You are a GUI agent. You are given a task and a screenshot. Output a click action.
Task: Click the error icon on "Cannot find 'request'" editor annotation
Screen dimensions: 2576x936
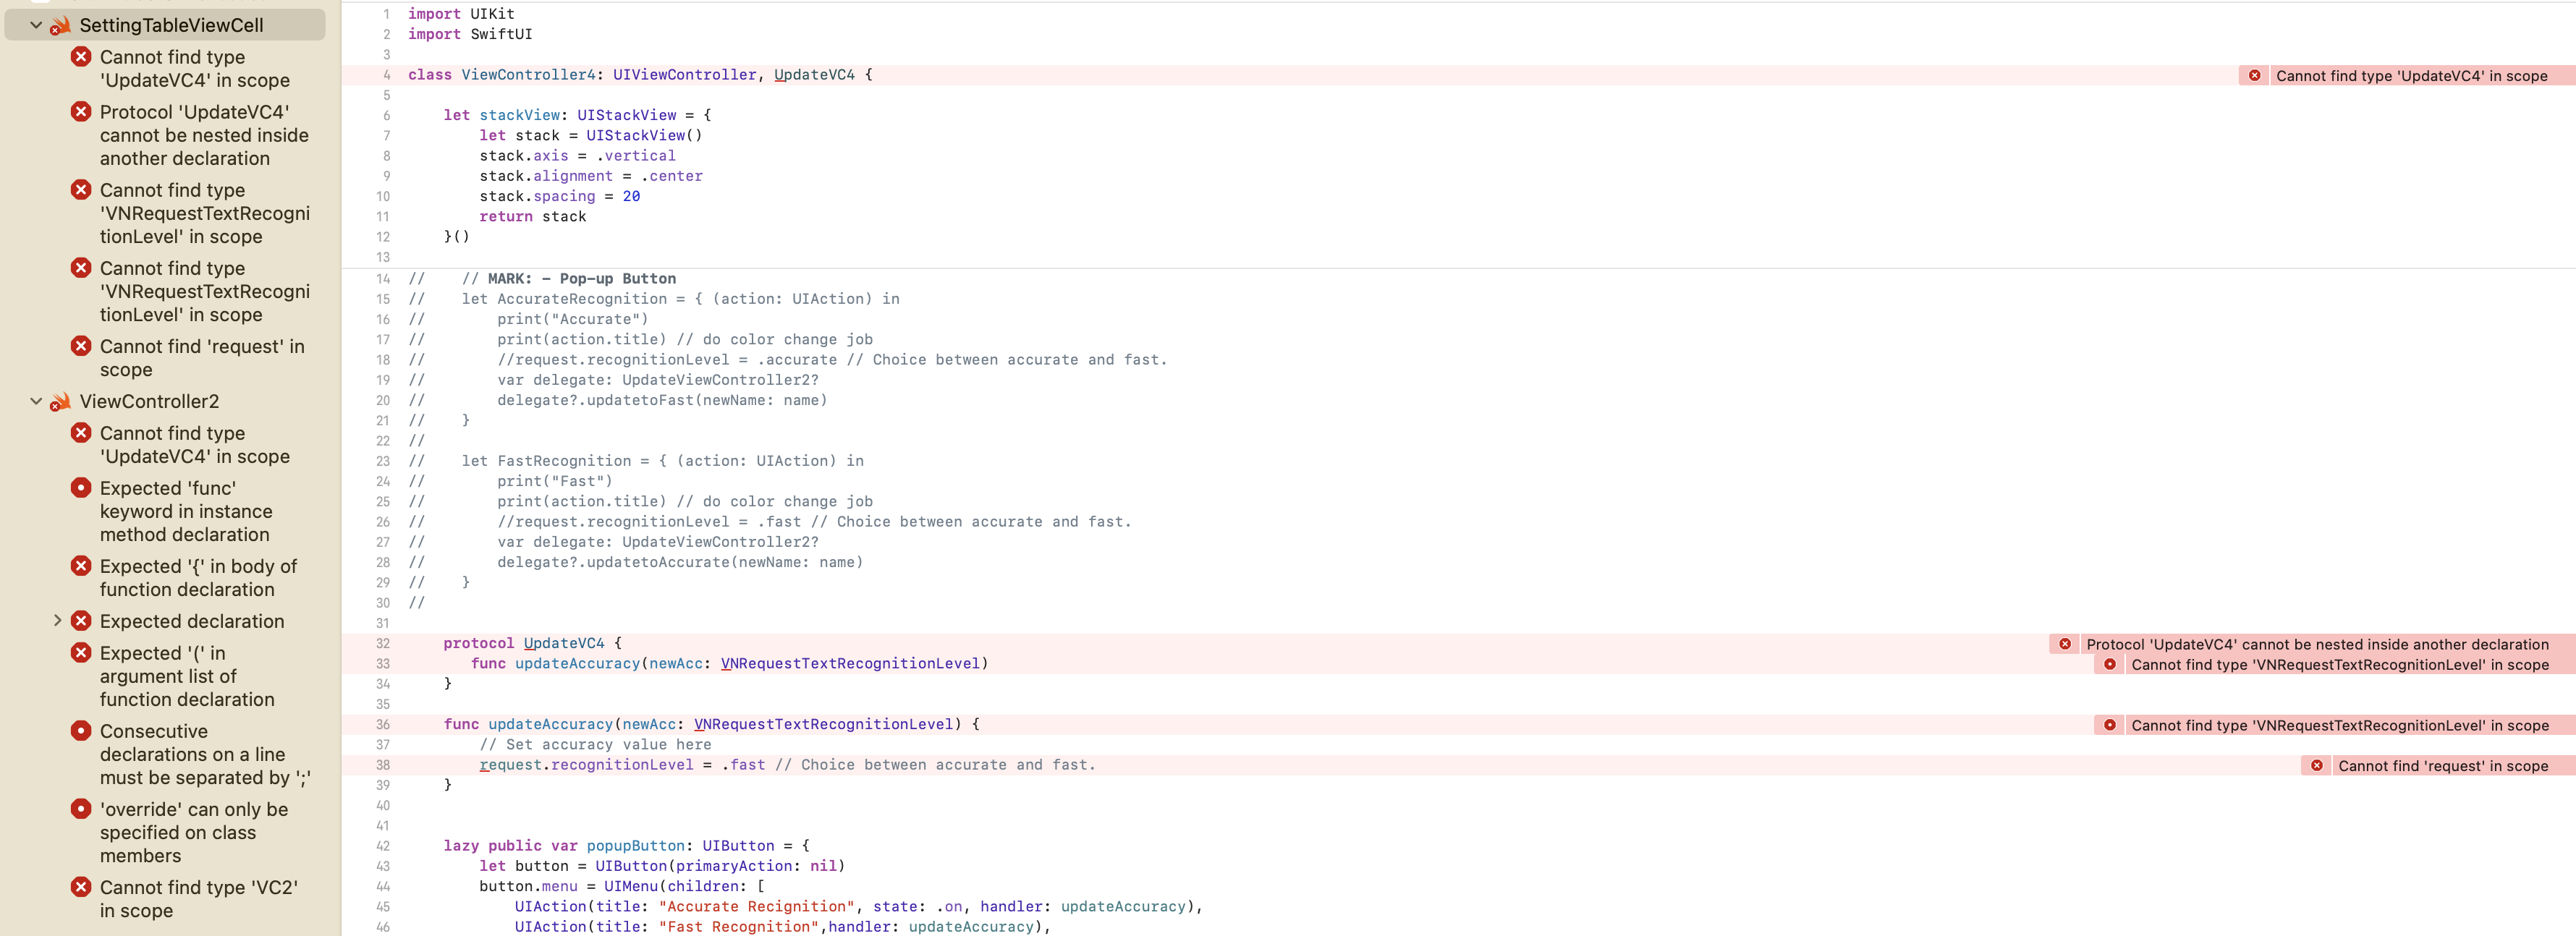coord(2316,766)
